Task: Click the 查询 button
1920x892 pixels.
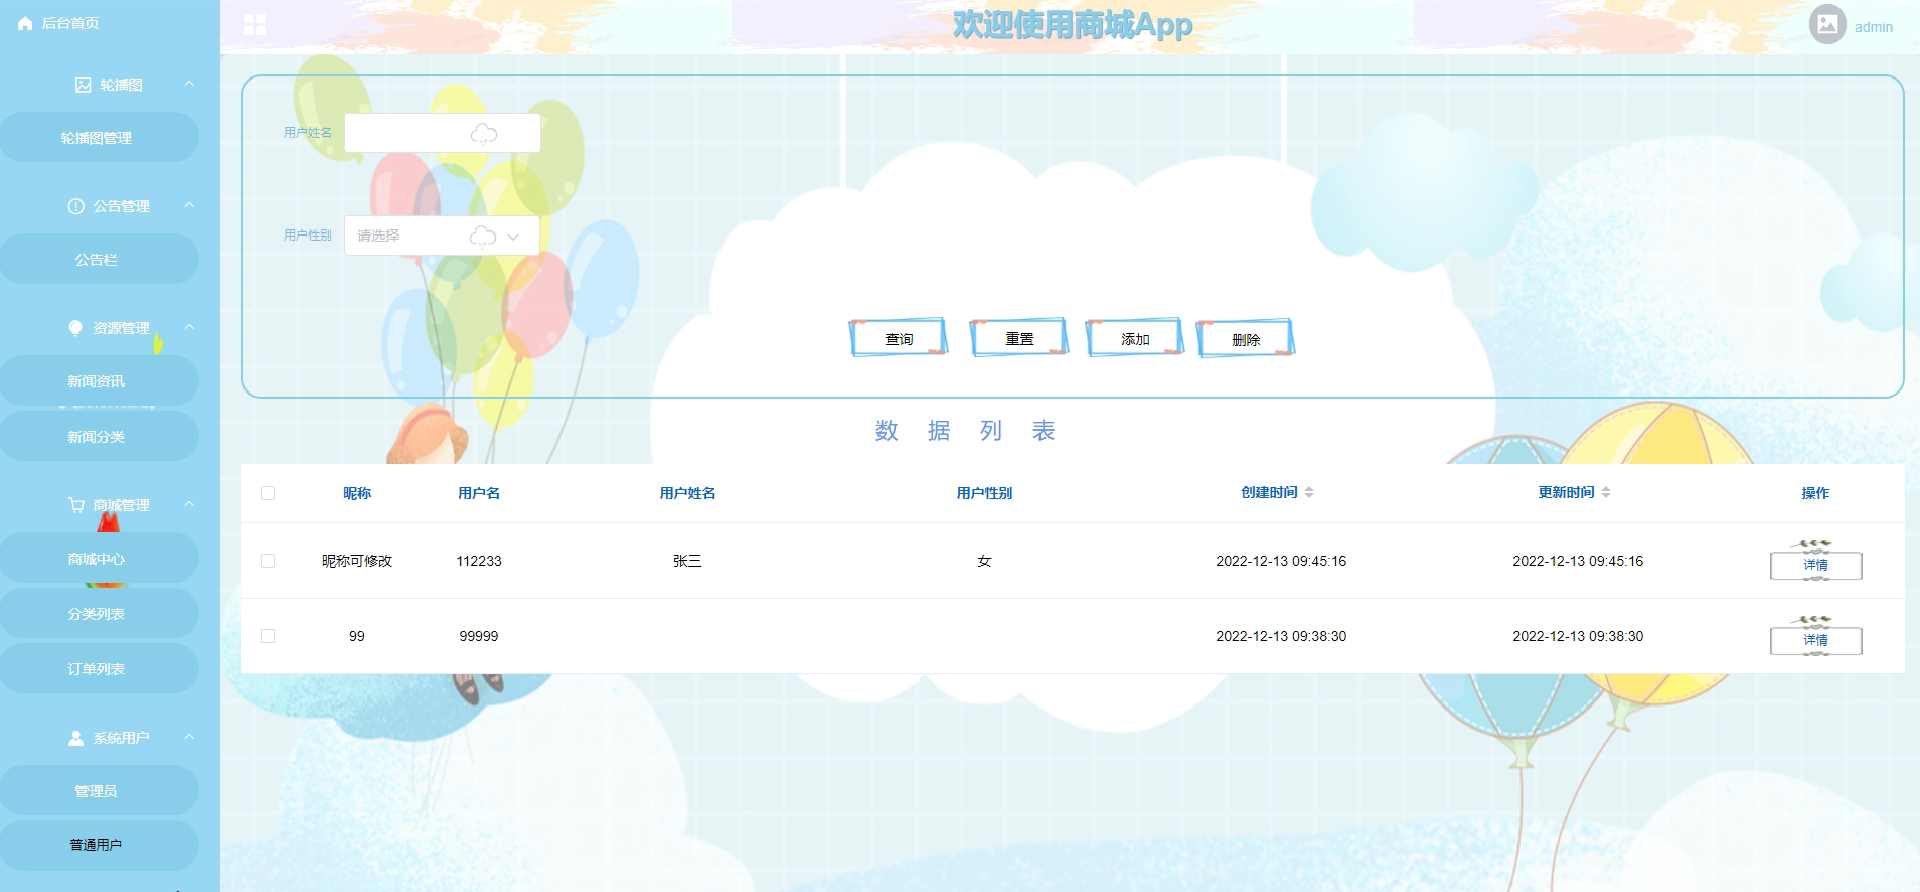Action: point(898,338)
